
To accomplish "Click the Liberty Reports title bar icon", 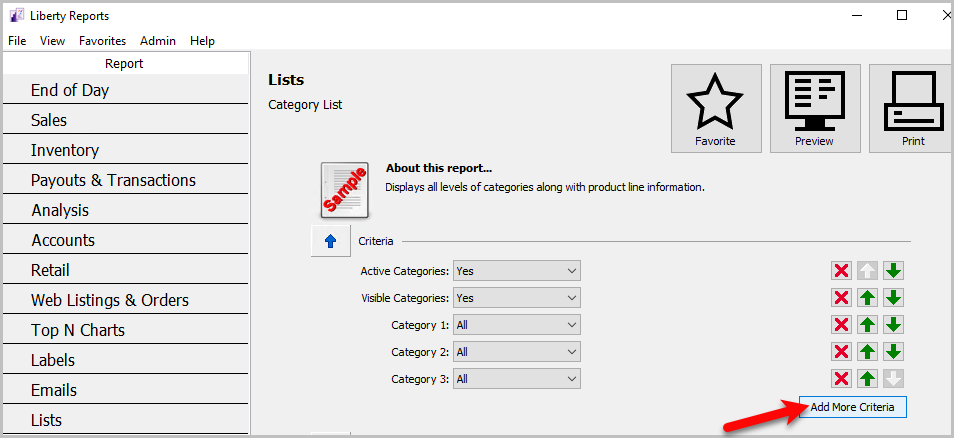I will pos(16,16).
